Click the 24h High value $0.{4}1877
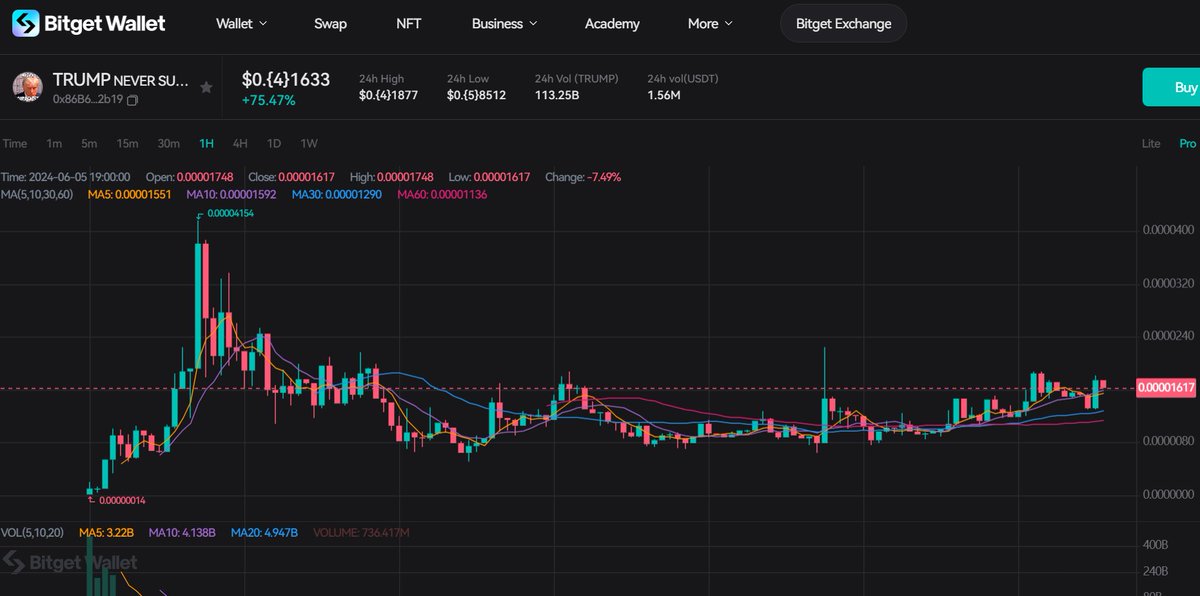Screen dimensions: 1200x596 click(x=388, y=96)
